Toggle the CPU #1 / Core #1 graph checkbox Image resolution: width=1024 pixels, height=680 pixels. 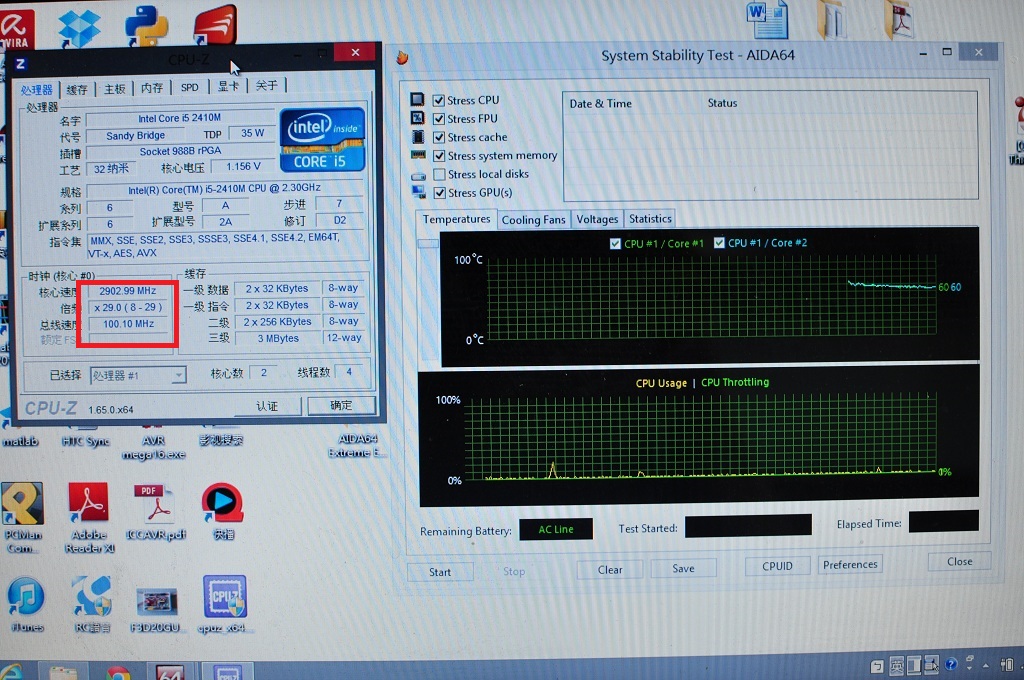(615, 244)
